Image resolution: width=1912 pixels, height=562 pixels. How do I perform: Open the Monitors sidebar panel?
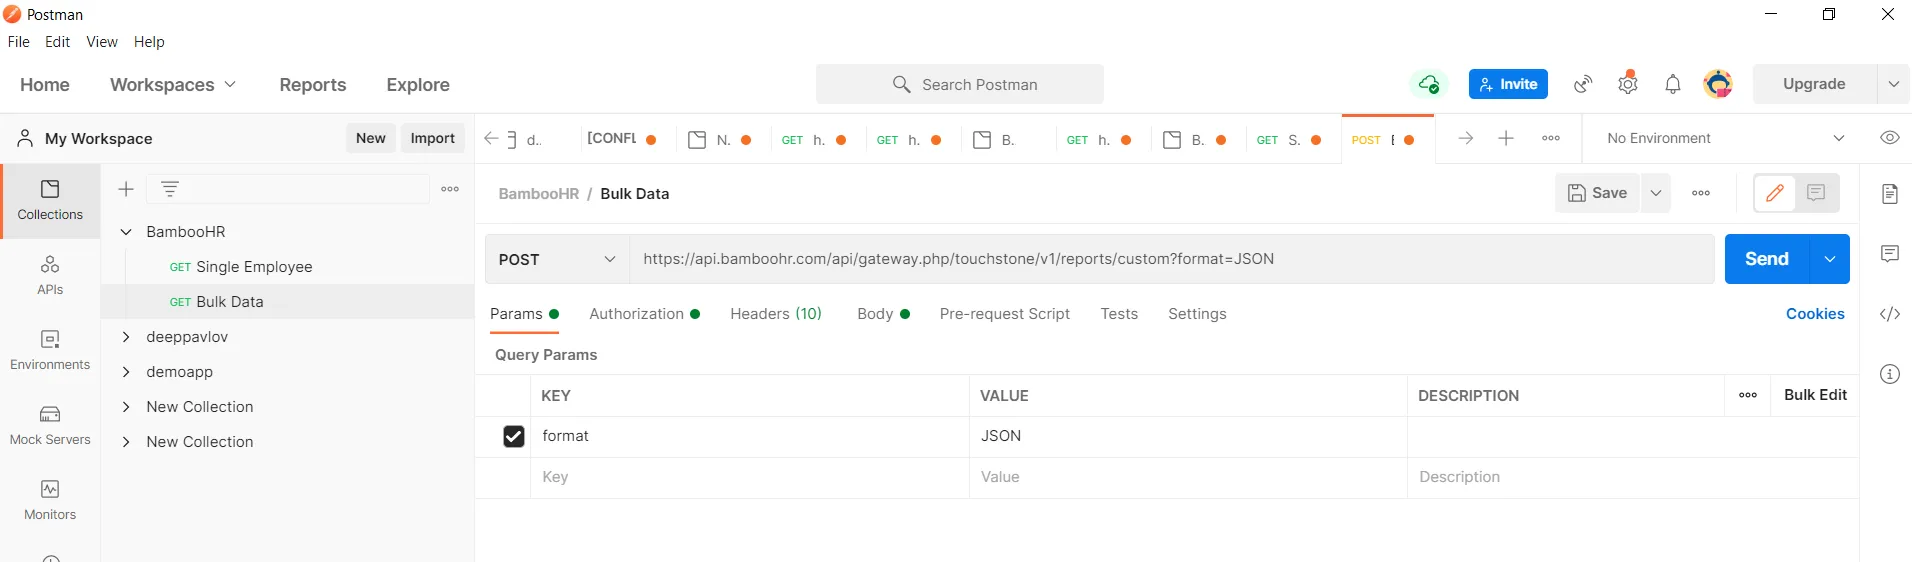(50, 501)
